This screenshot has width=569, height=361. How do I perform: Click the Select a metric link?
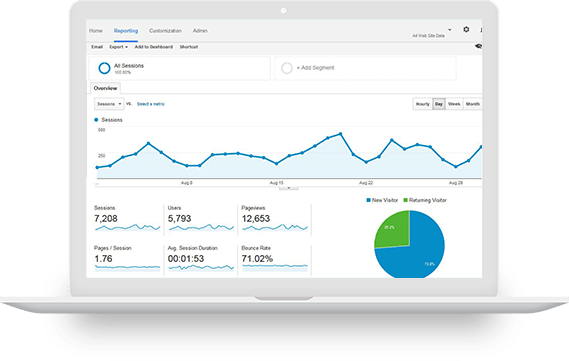coord(151,104)
